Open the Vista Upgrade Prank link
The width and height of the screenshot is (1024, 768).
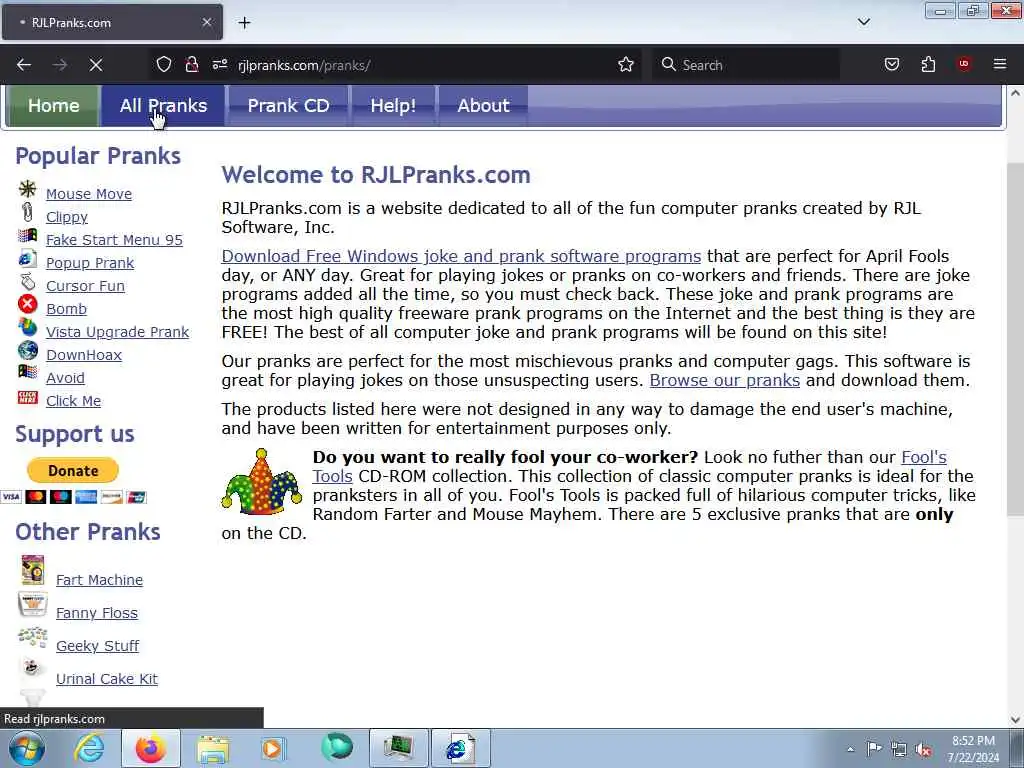pos(118,332)
